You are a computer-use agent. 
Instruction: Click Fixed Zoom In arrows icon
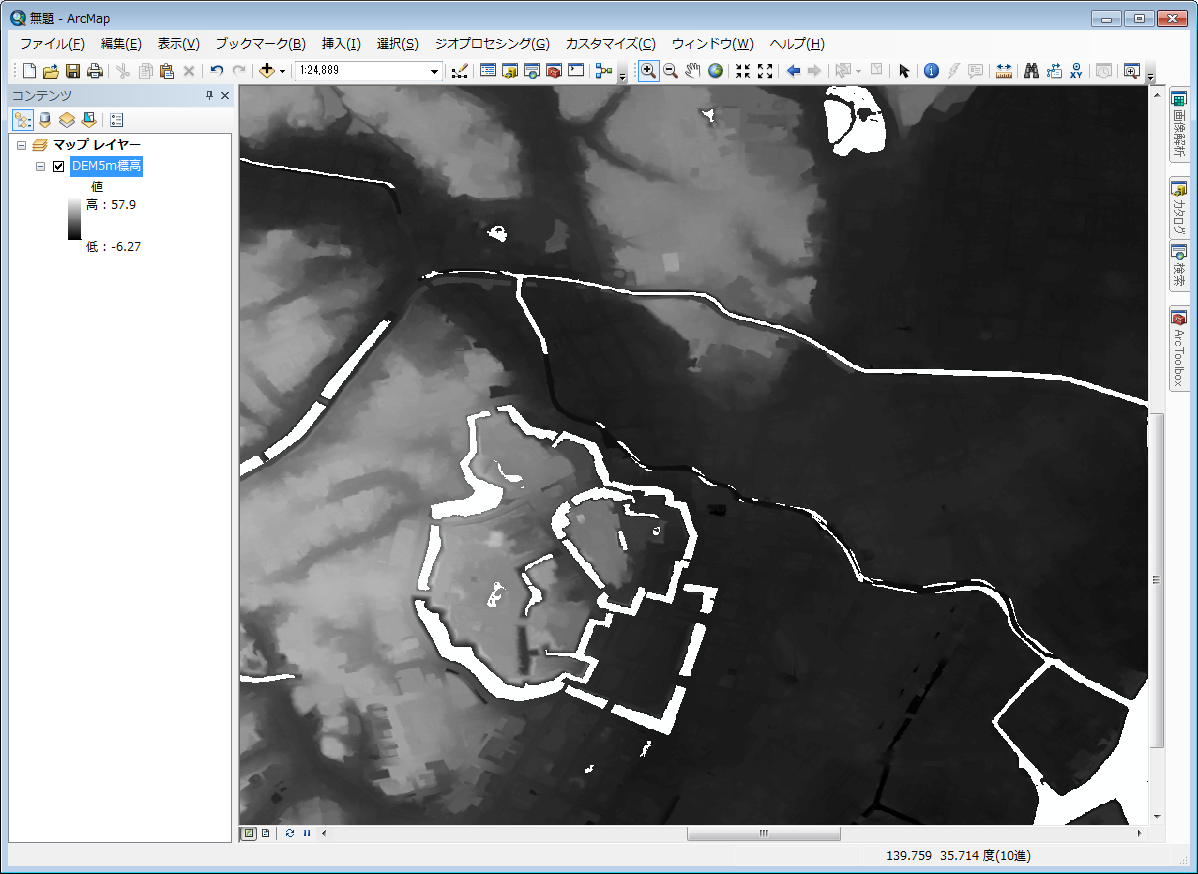coord(743,71)
